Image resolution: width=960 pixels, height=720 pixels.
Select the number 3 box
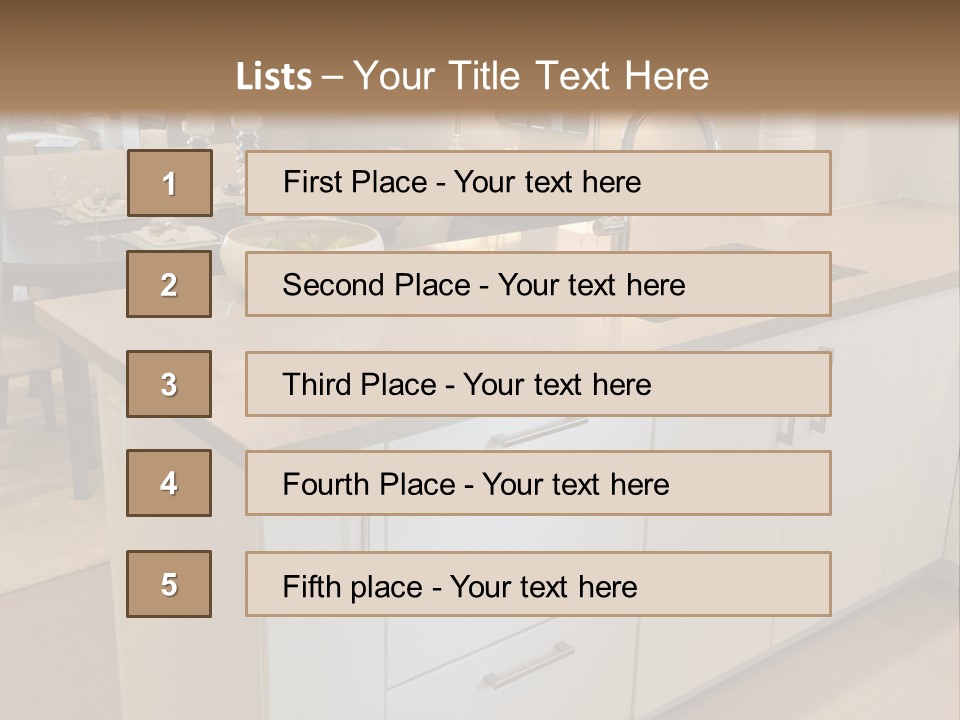pos(169,384)
